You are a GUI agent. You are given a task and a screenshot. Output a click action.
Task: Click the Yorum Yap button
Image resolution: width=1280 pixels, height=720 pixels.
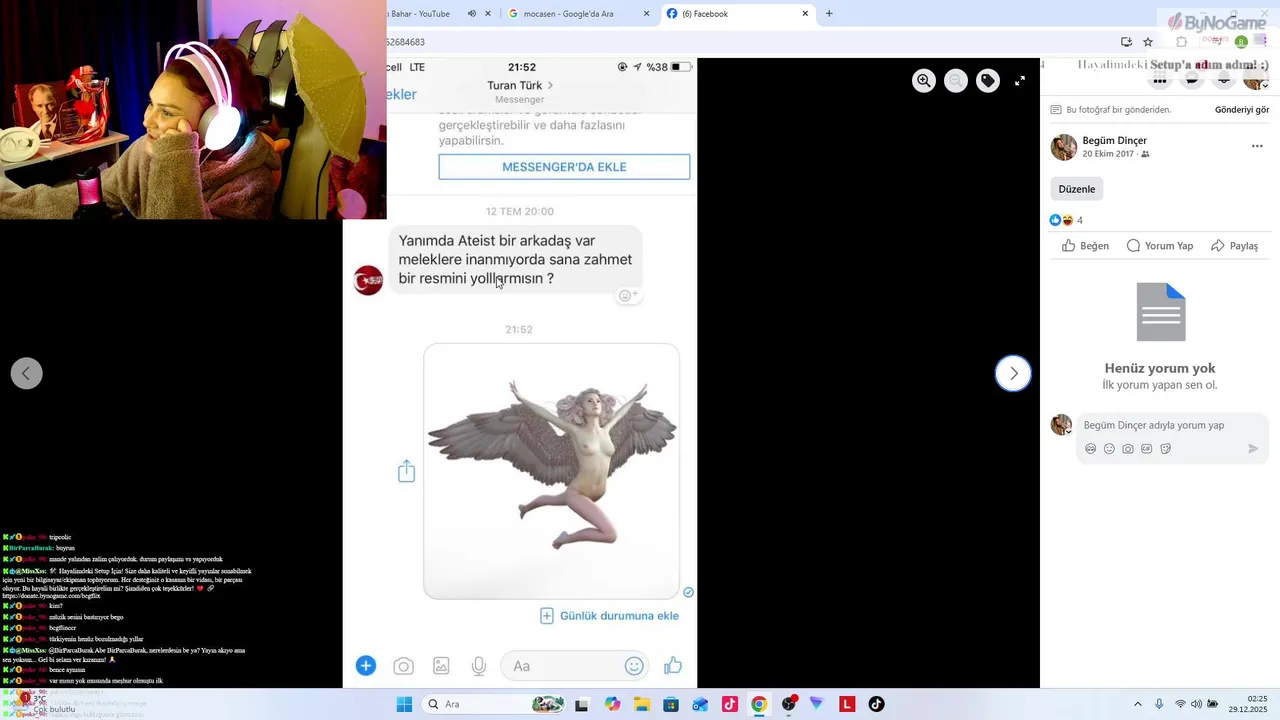click(x=1160, y=246)
